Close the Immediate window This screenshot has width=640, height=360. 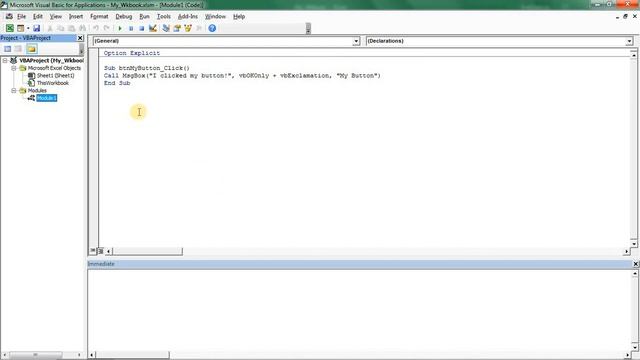click(x=636, y=264)
